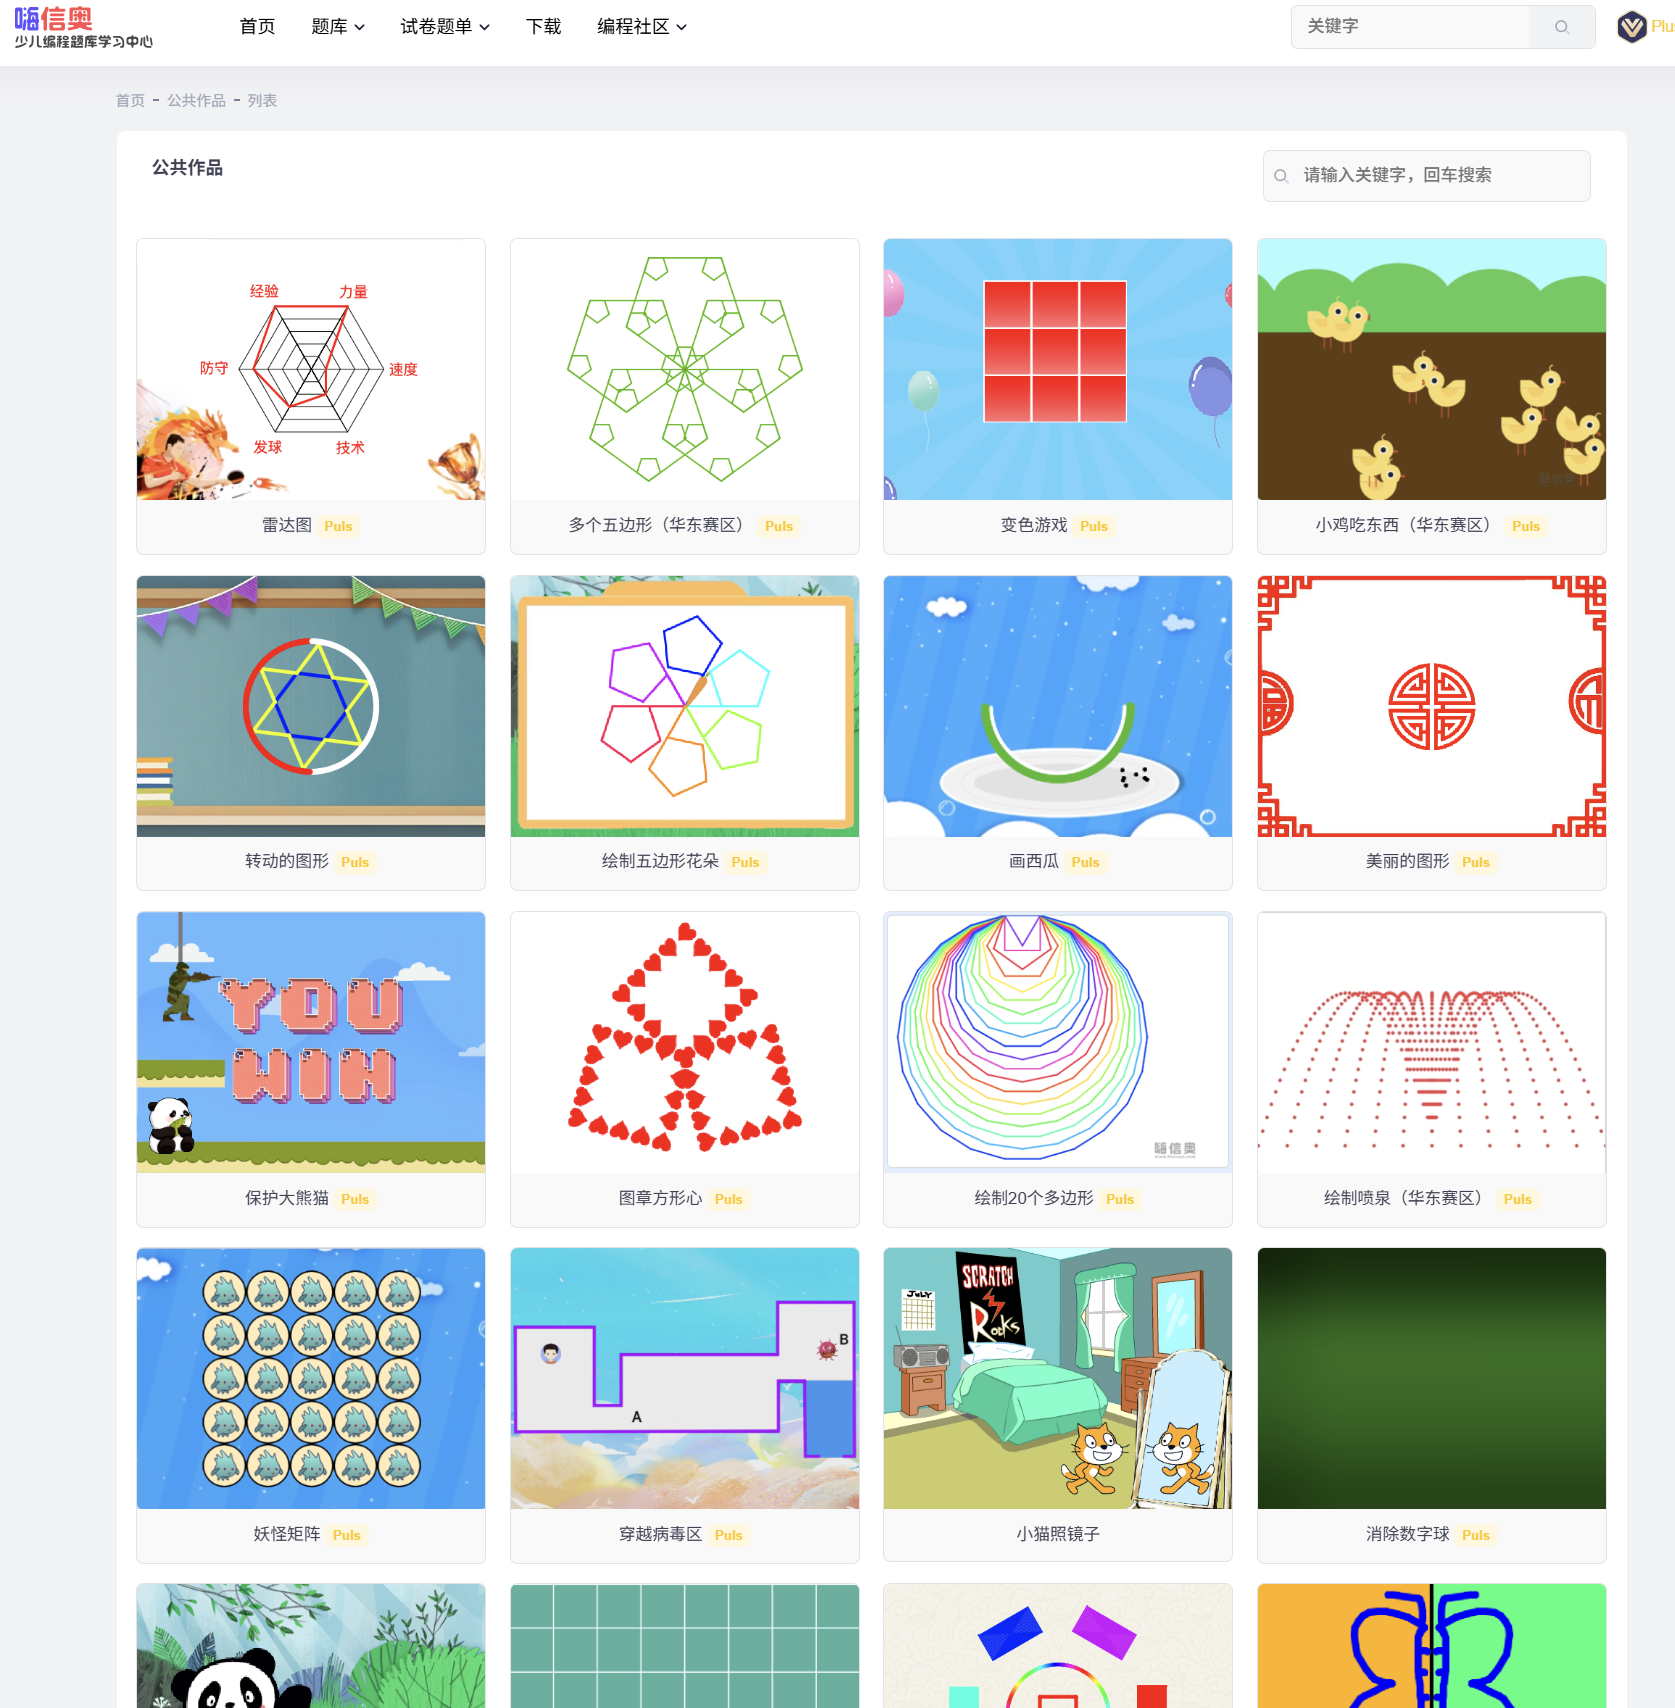Screen dimensions: 1675x1708
Task: Click the 穿越病毒区 title text
Action: coord(660,1534)
